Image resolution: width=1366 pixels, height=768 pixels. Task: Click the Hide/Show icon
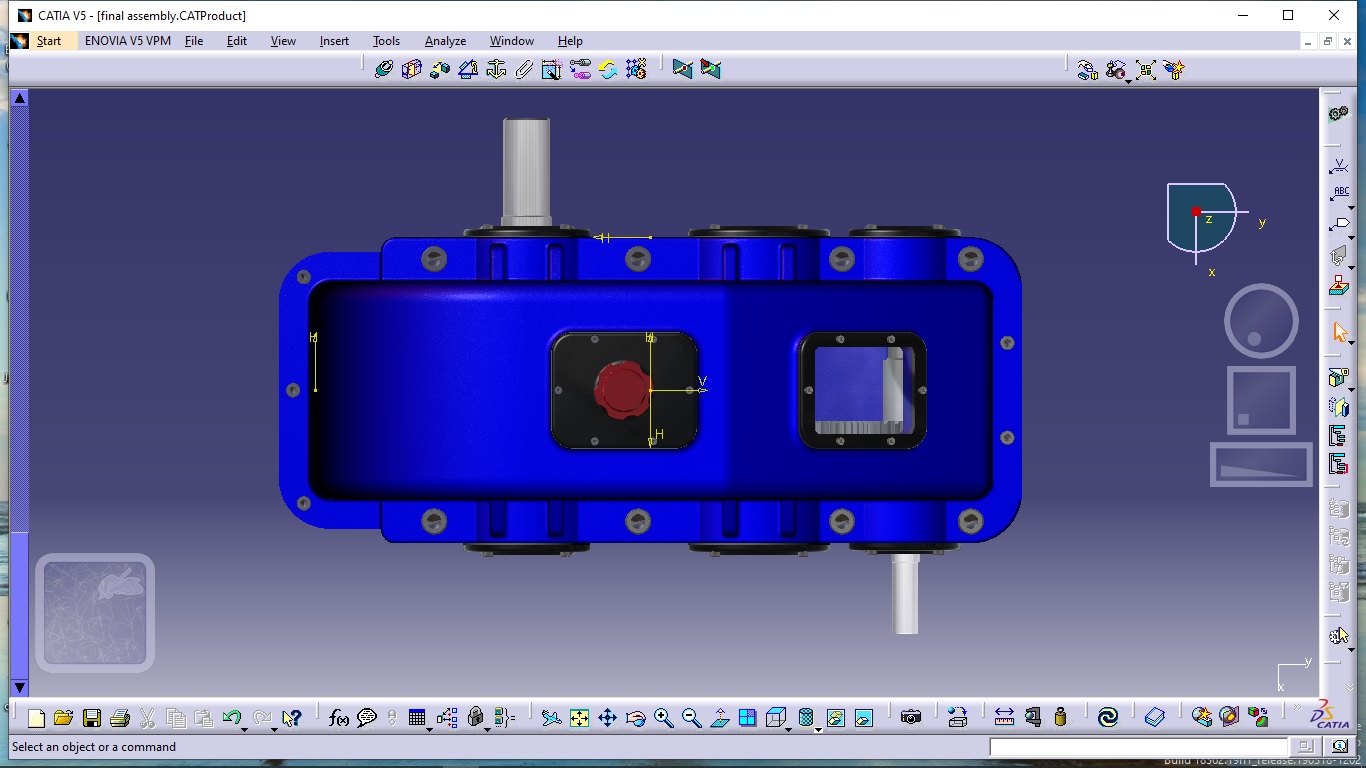pos(835,718)
